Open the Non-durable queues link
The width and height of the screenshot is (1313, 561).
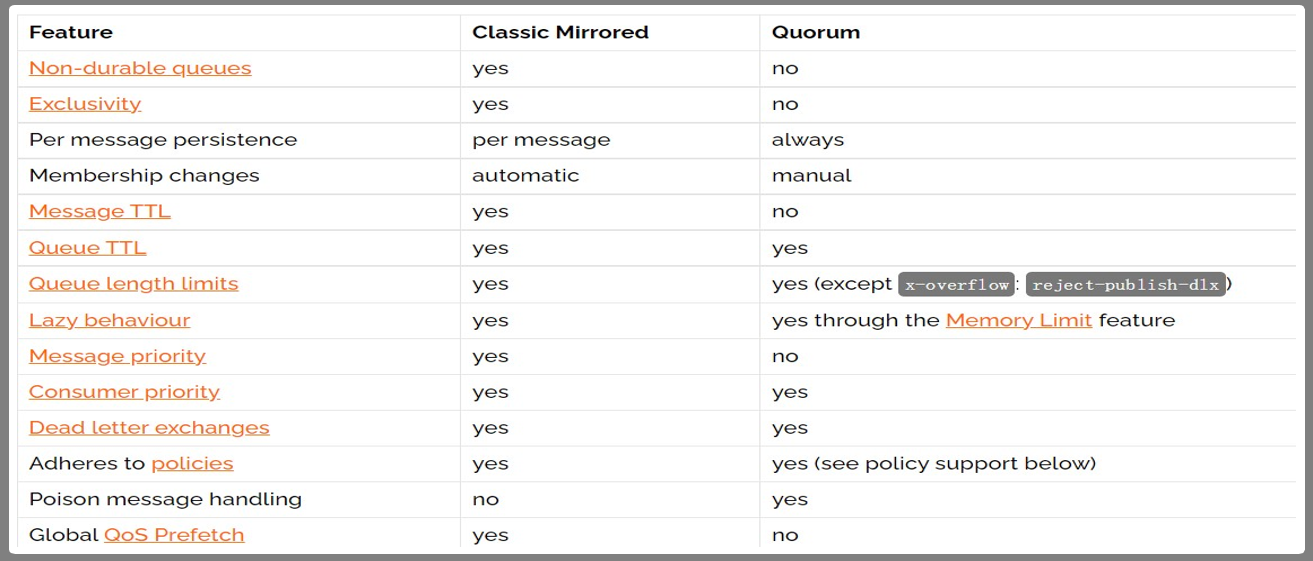coord(140,68)
